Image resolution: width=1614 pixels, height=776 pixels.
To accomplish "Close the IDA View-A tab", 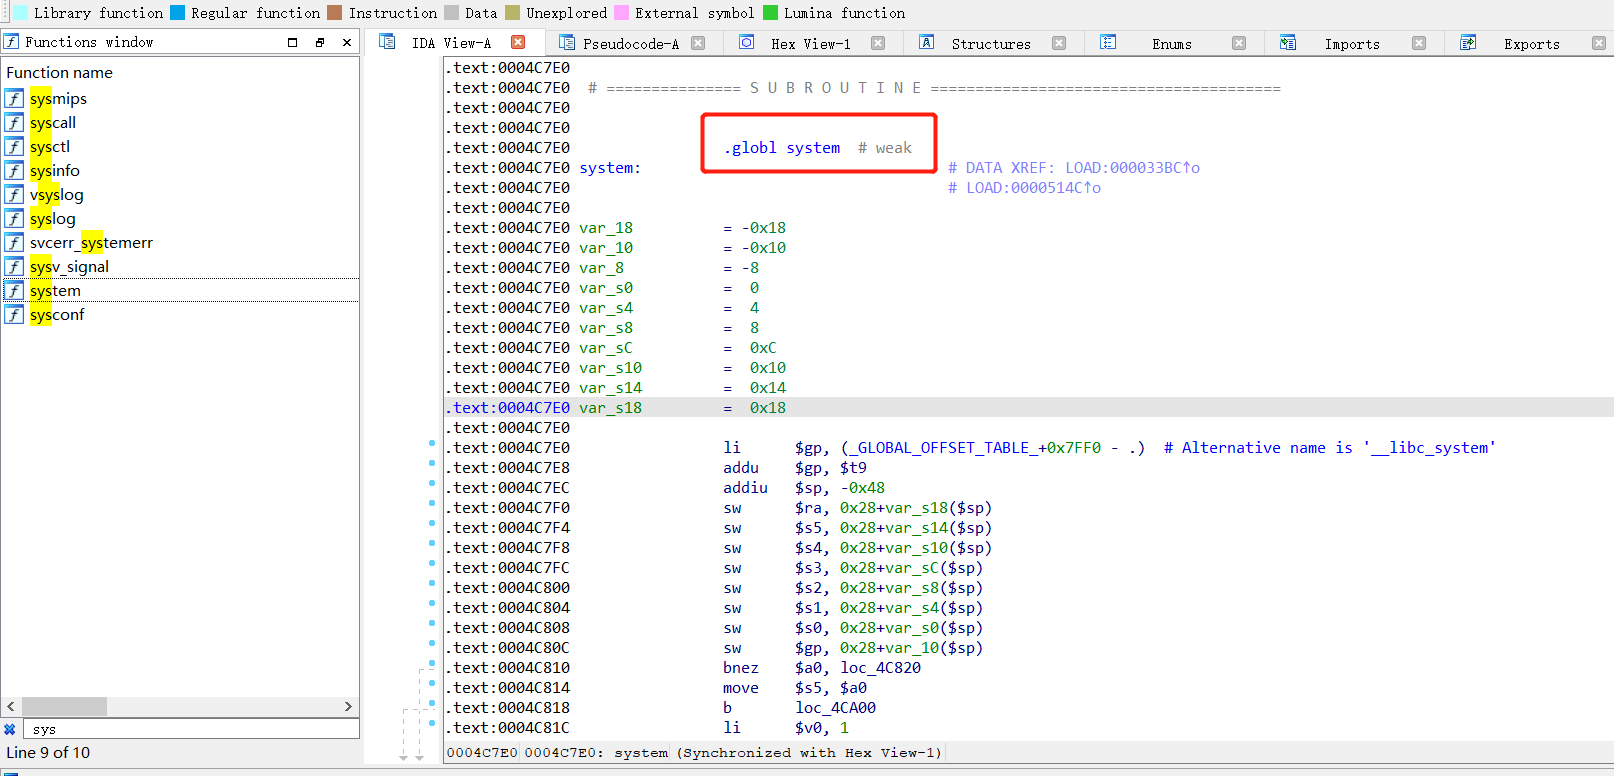I will tap(518, 42).
